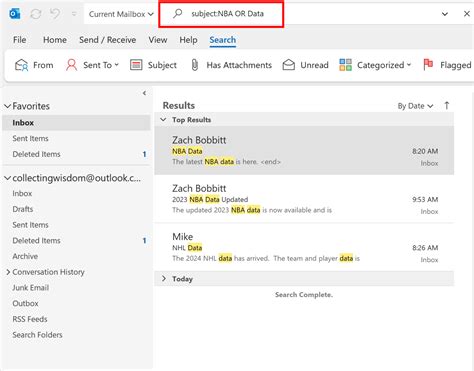Reverse sort order with the up arrow

[447, 106]
